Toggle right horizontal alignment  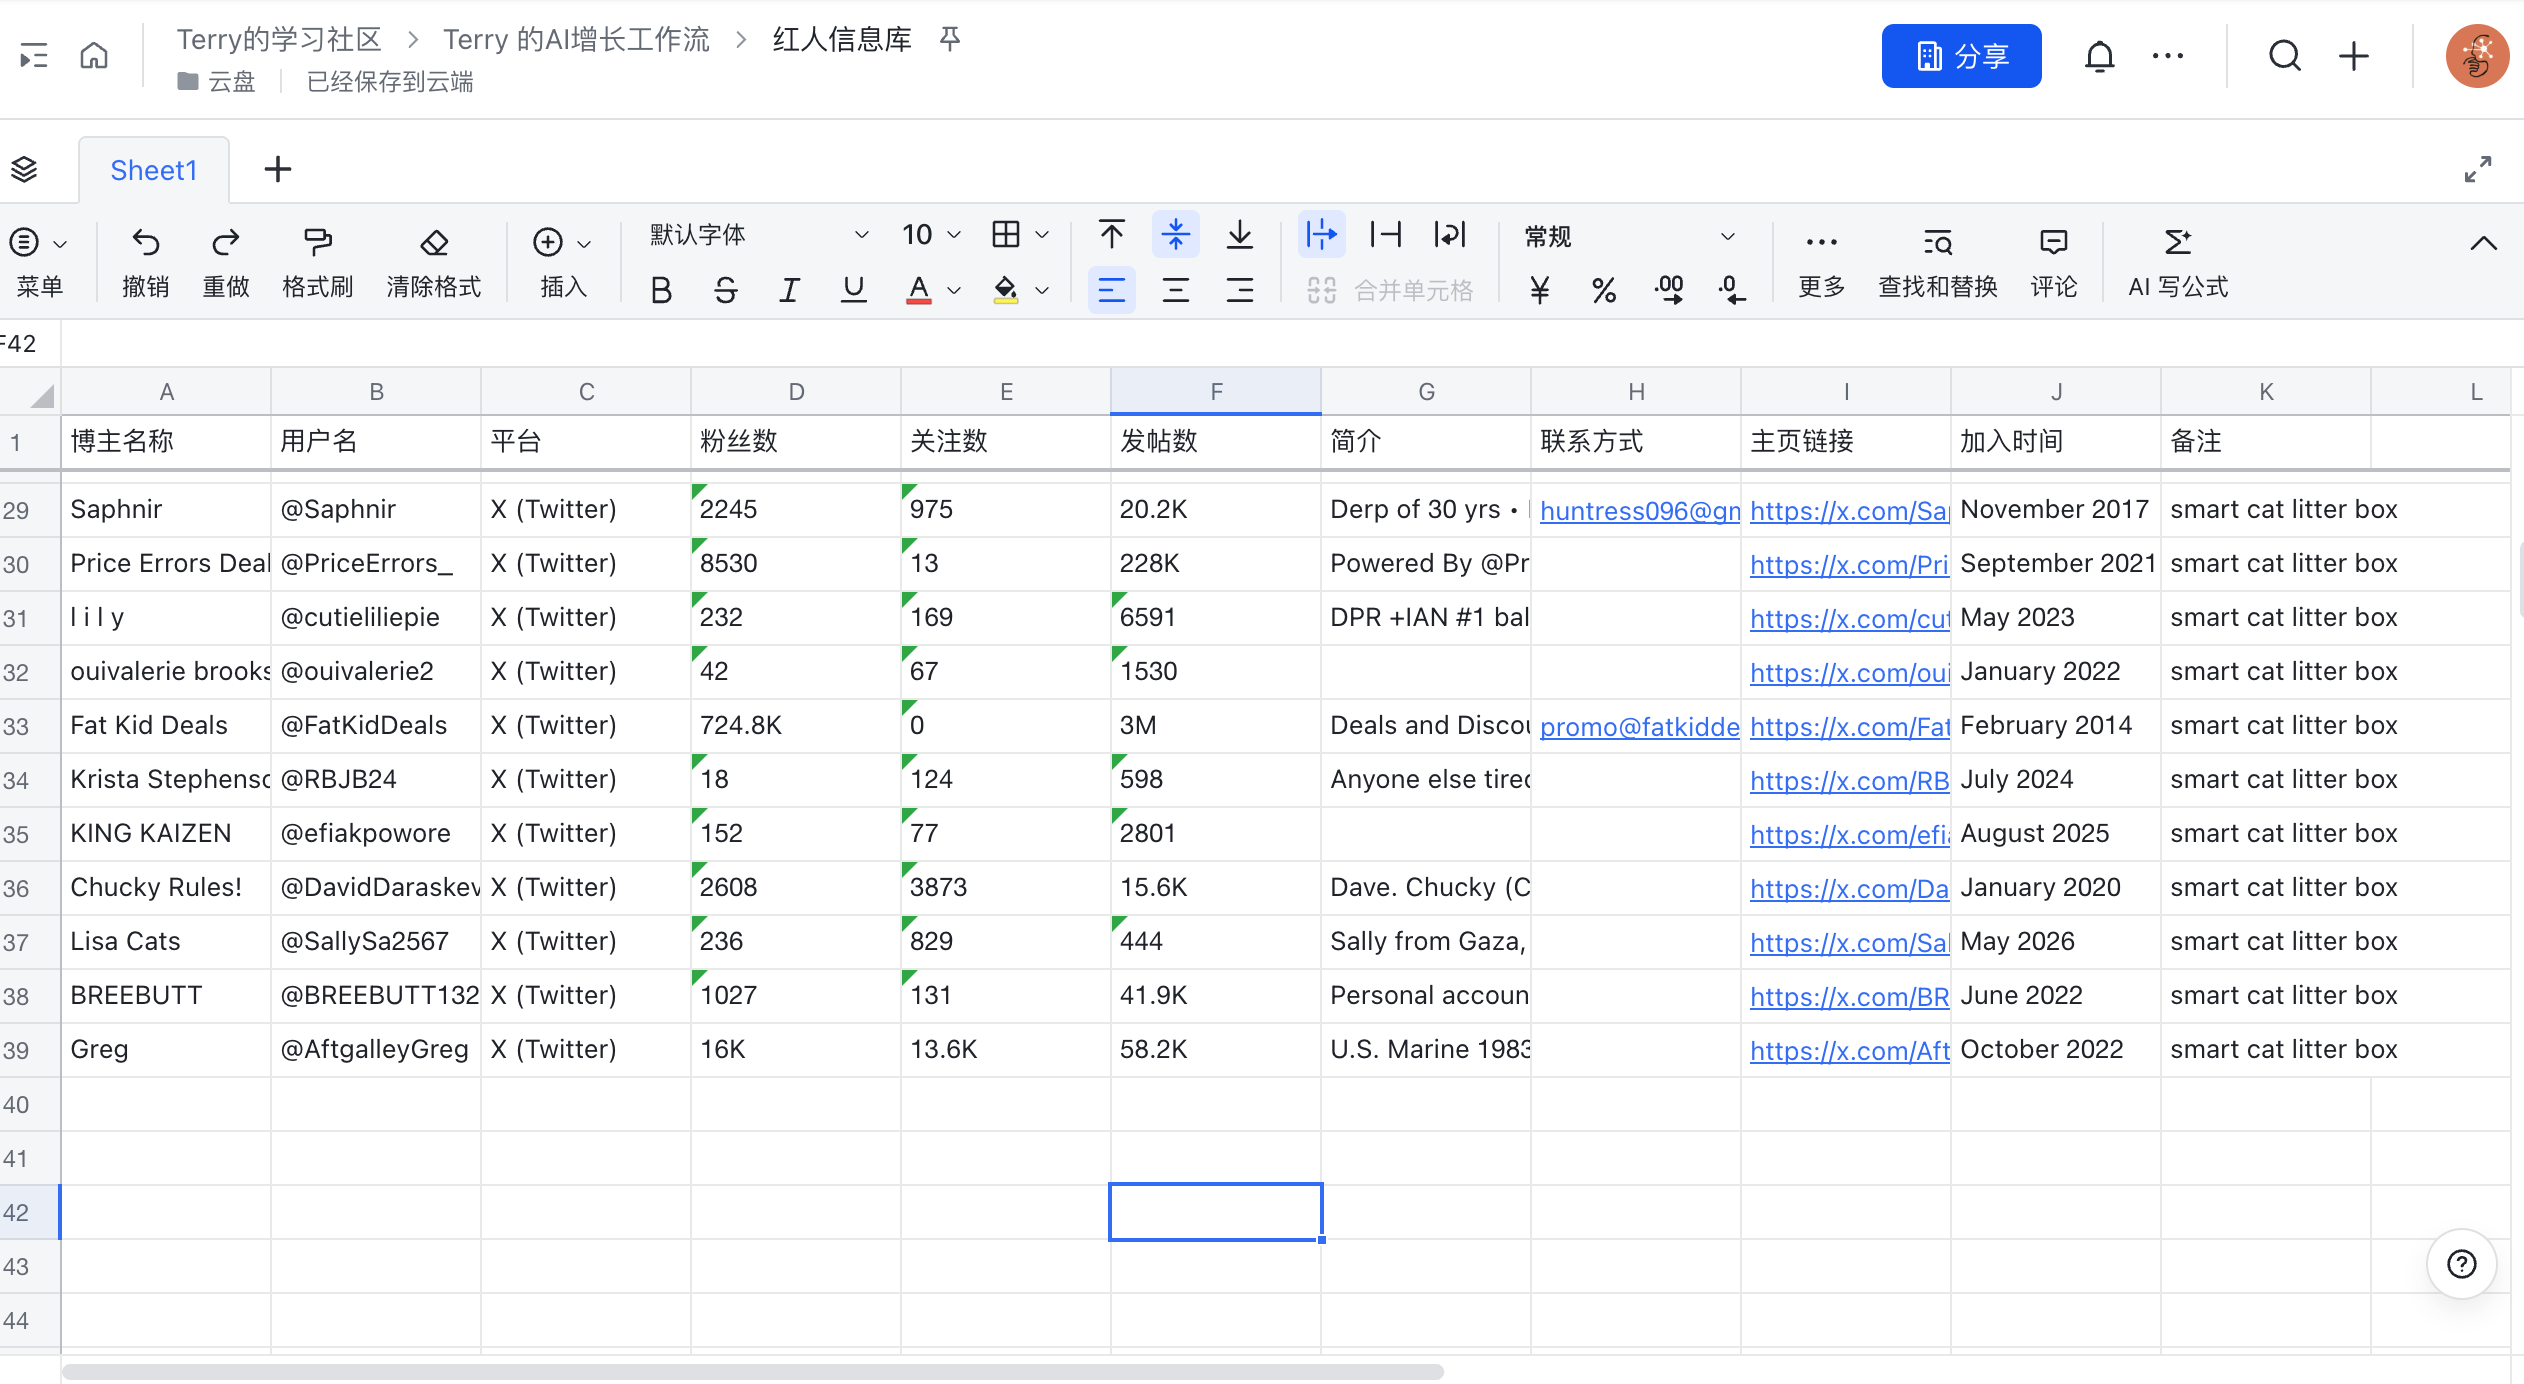(1240, 291)
